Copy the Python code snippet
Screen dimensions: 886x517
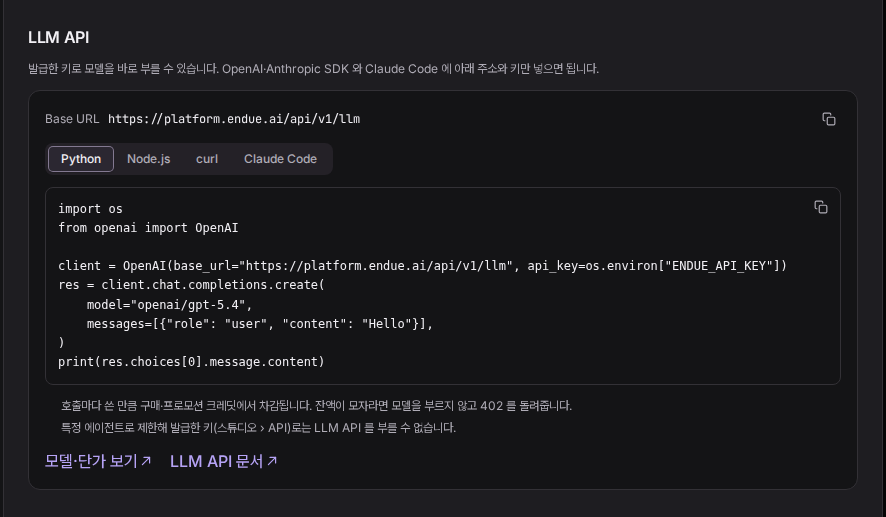click(820, 207)
